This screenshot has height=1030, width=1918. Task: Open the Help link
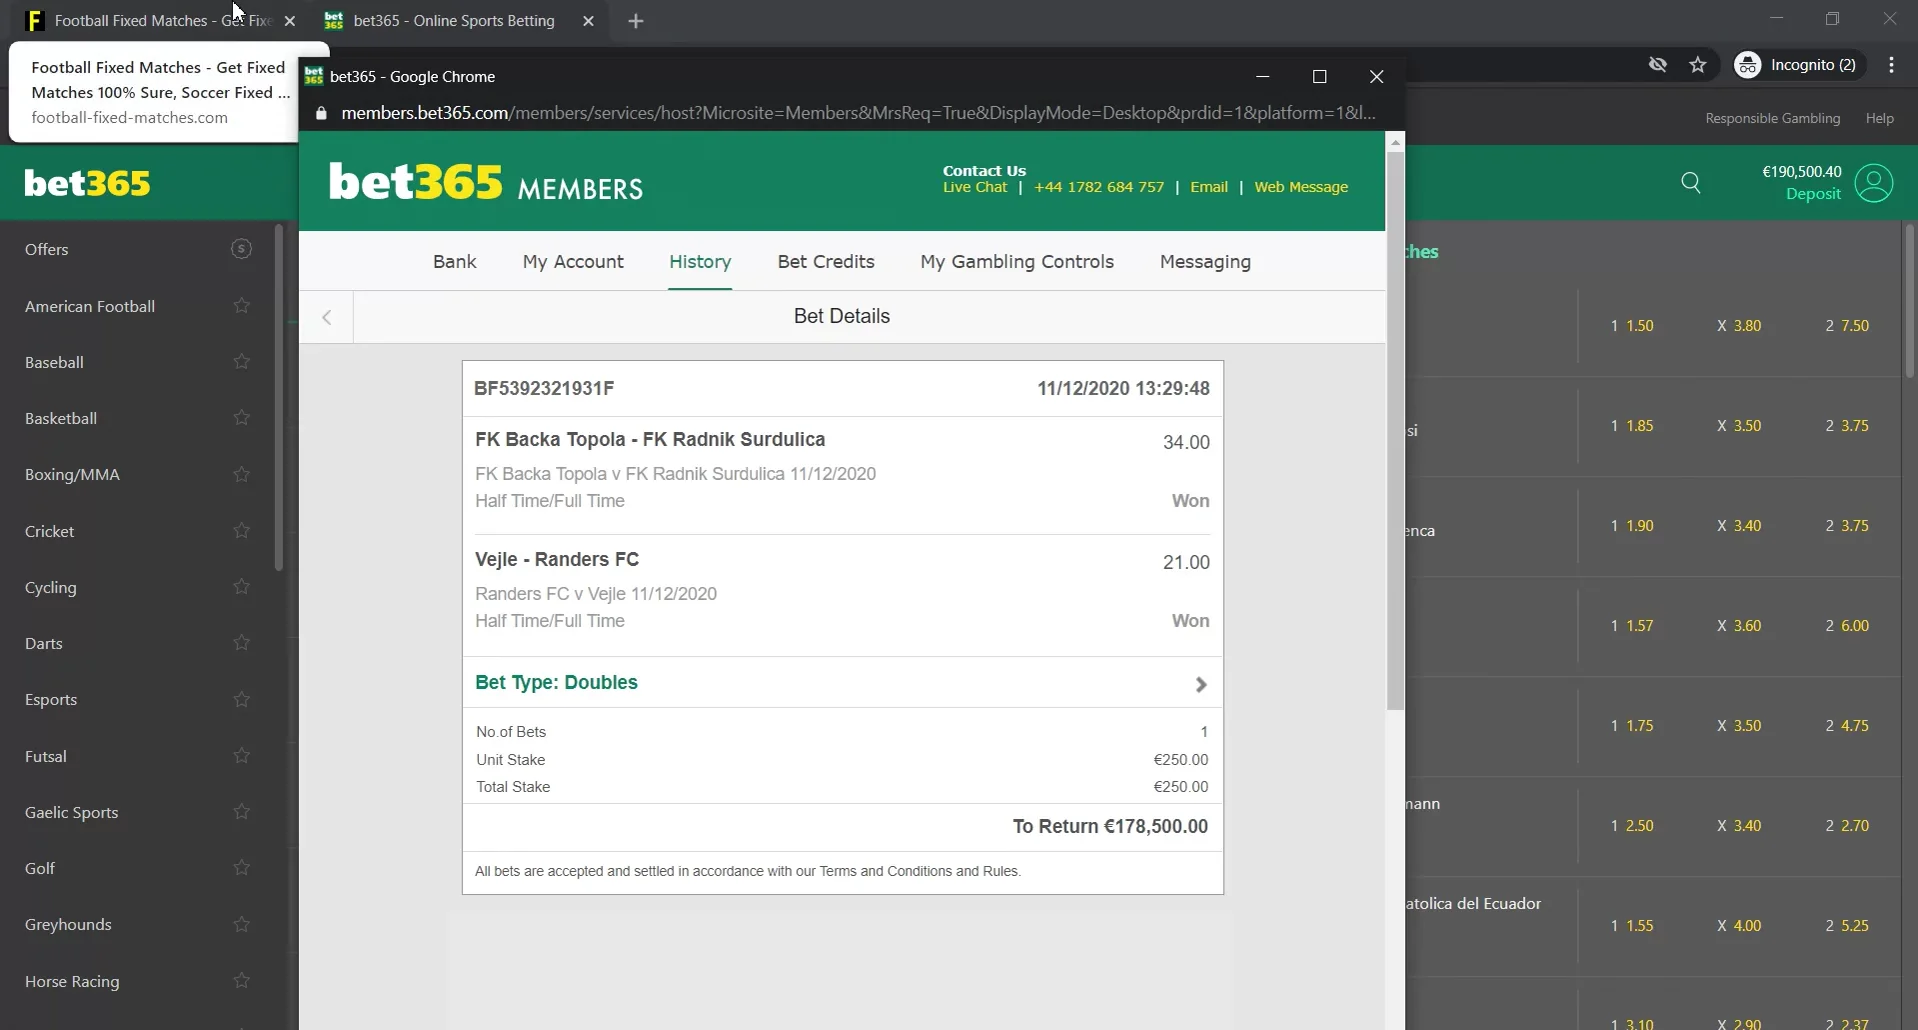[x=1880, y=118]
